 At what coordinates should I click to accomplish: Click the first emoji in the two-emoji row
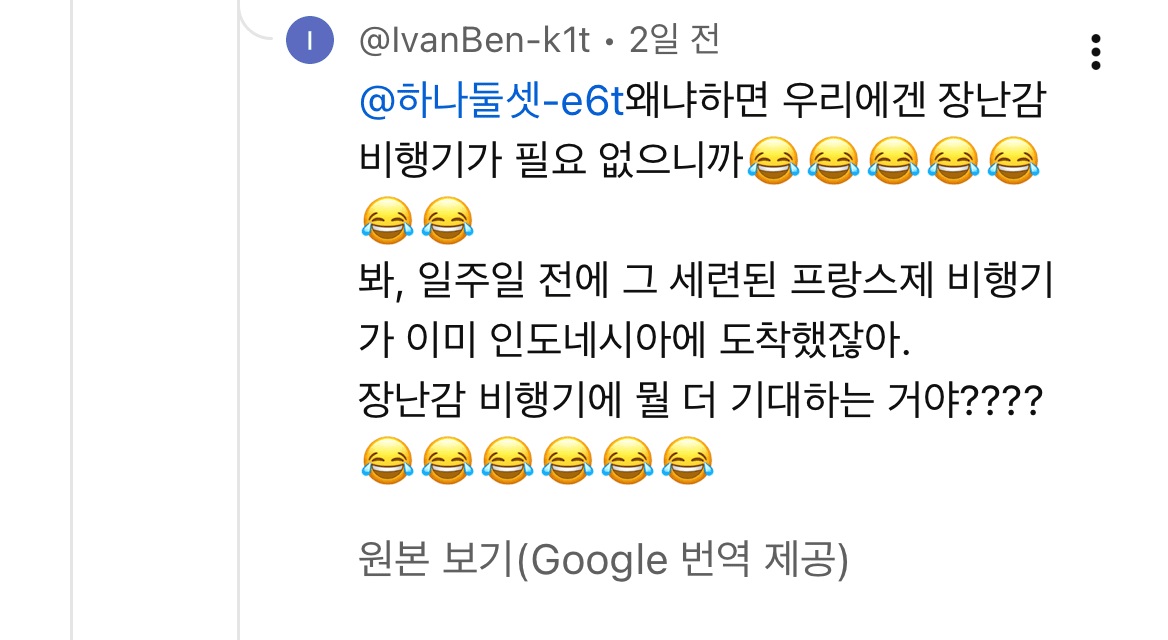click(x=387, y=221)
